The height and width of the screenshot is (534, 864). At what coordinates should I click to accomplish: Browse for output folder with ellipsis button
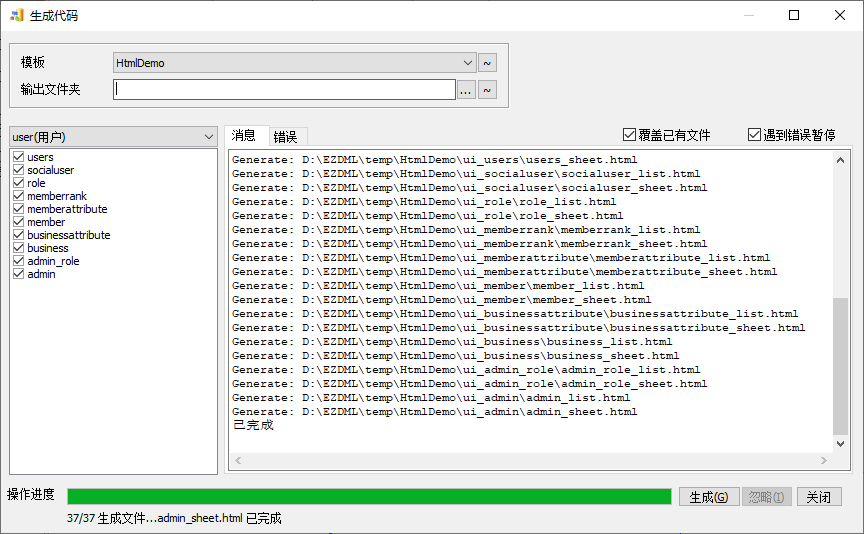(466, 90)
